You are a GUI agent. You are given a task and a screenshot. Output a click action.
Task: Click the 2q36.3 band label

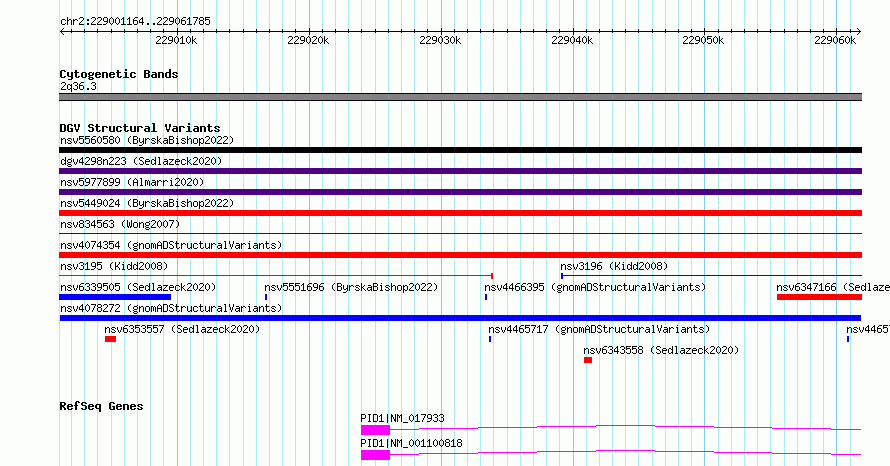[78, 86]
